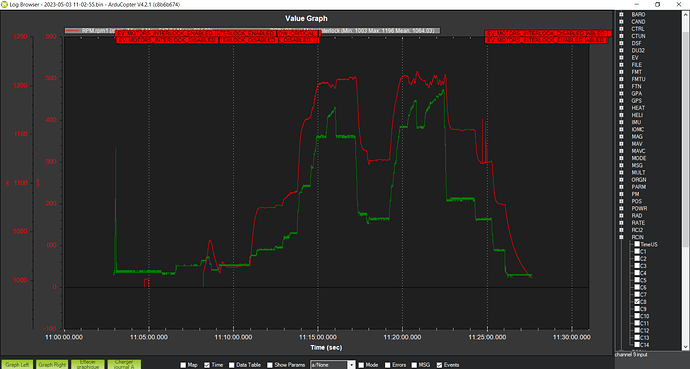Click the RPM legend color line
690x369 pixels.
73,31
